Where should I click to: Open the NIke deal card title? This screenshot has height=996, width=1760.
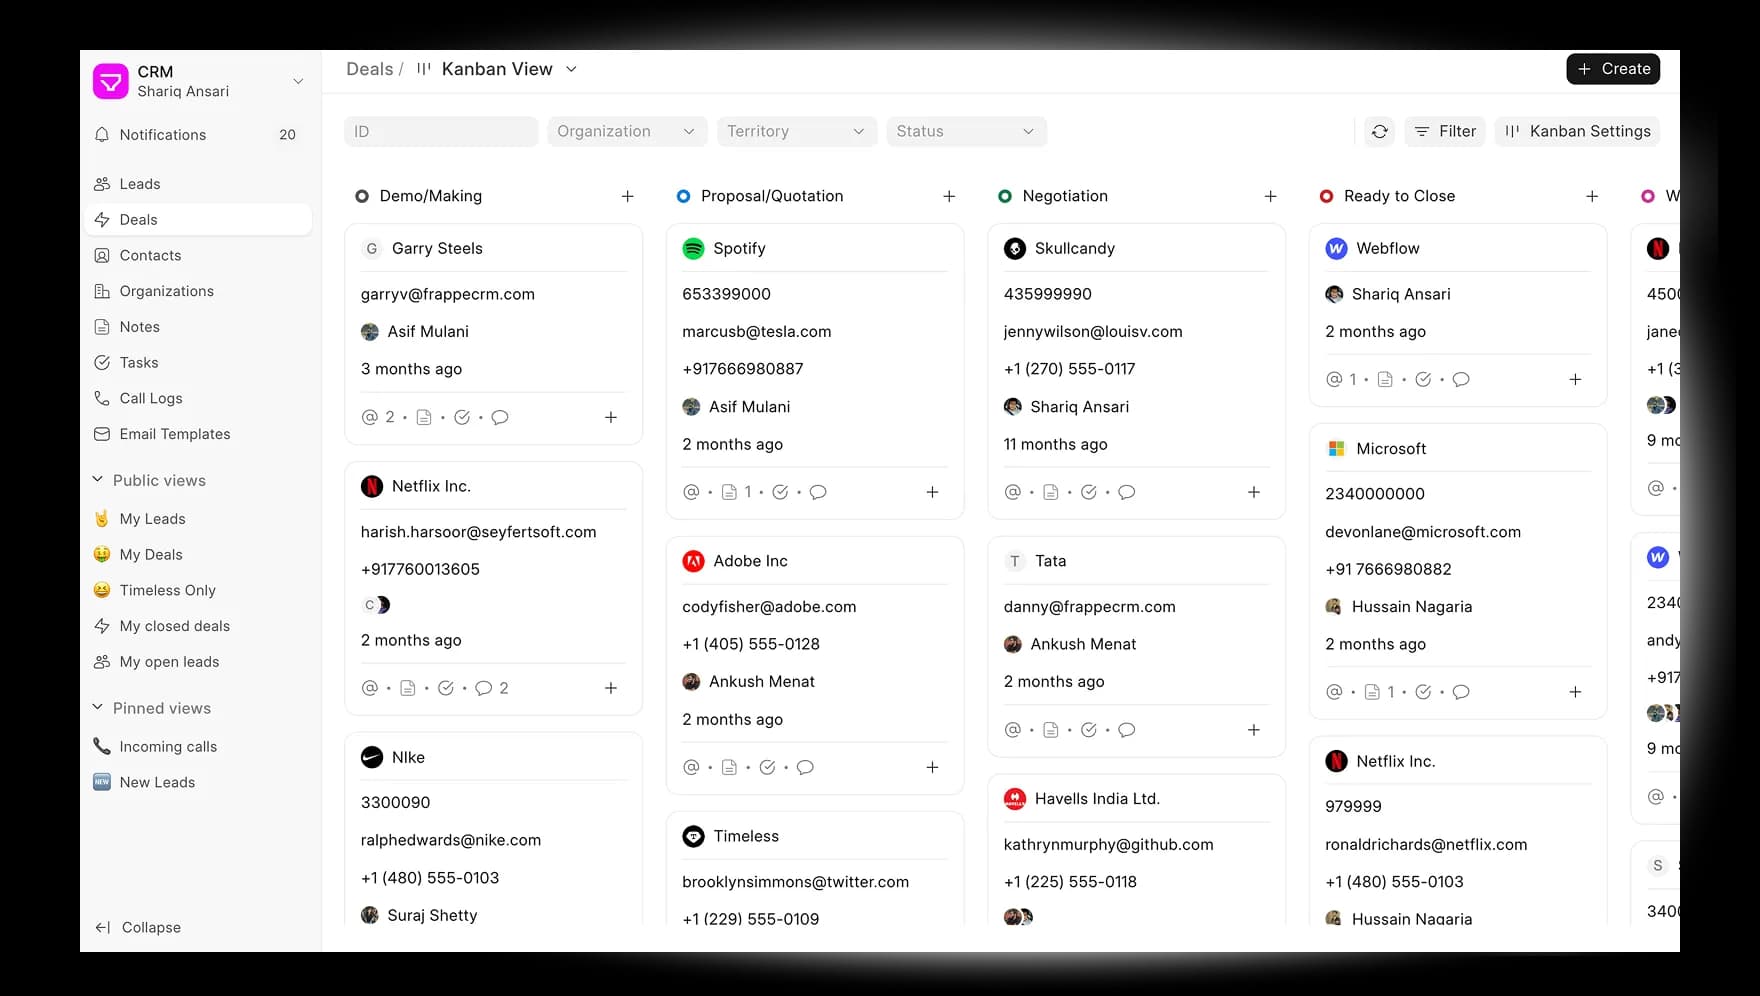point(408,757)
